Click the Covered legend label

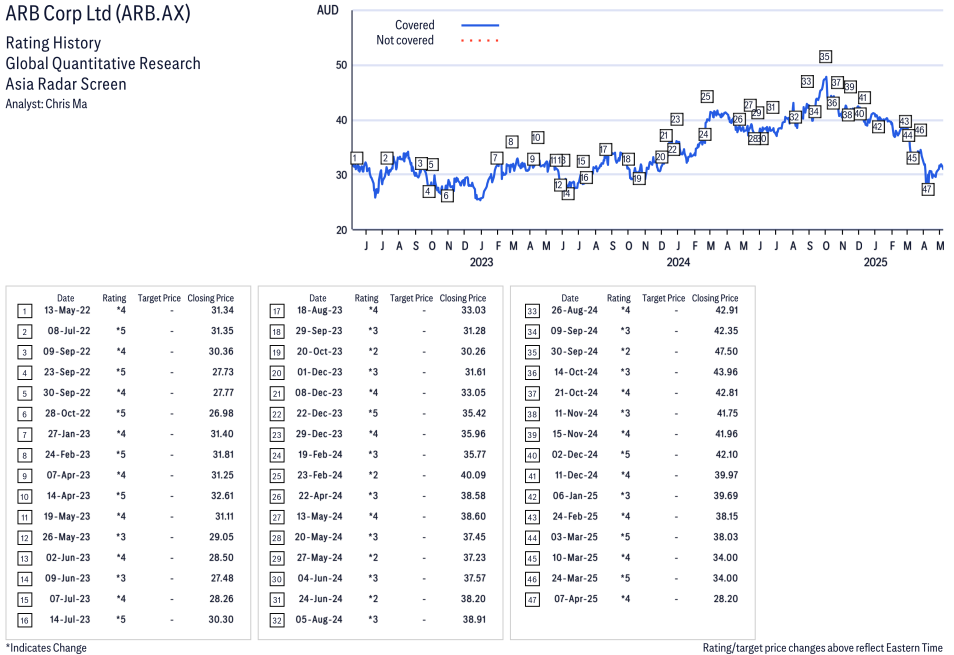click(414, 25)
